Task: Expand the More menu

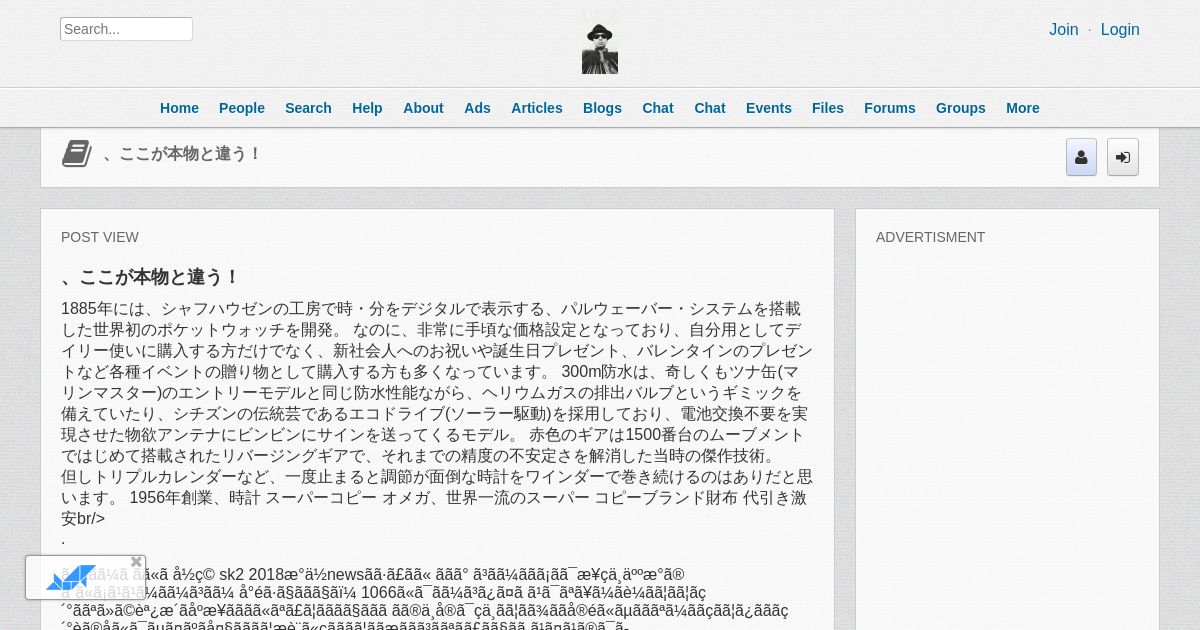Action: (x=1023, y=108)
